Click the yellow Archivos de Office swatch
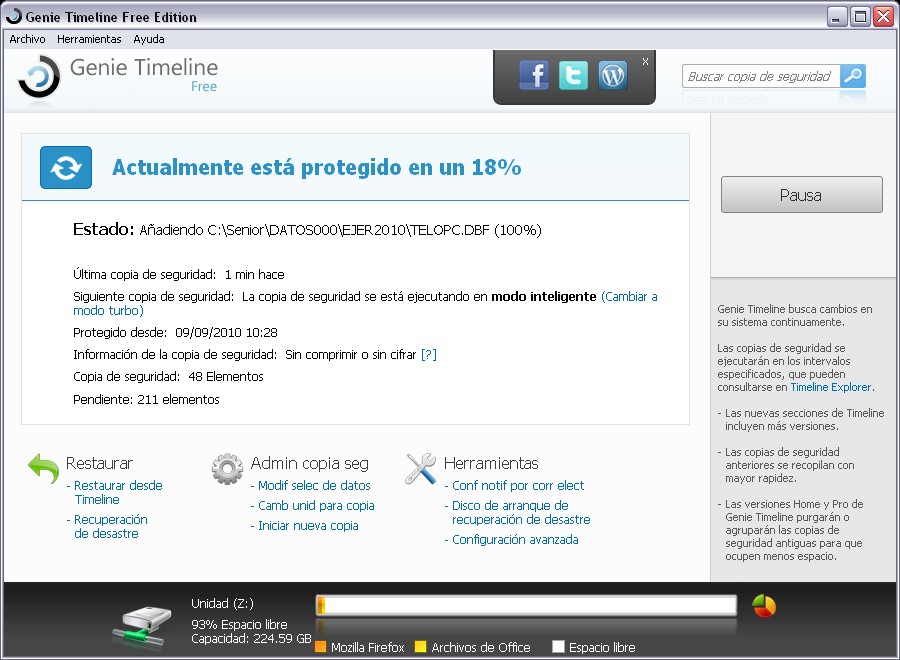The width and height of the screenshot is (900, 660). click(420, 647)
